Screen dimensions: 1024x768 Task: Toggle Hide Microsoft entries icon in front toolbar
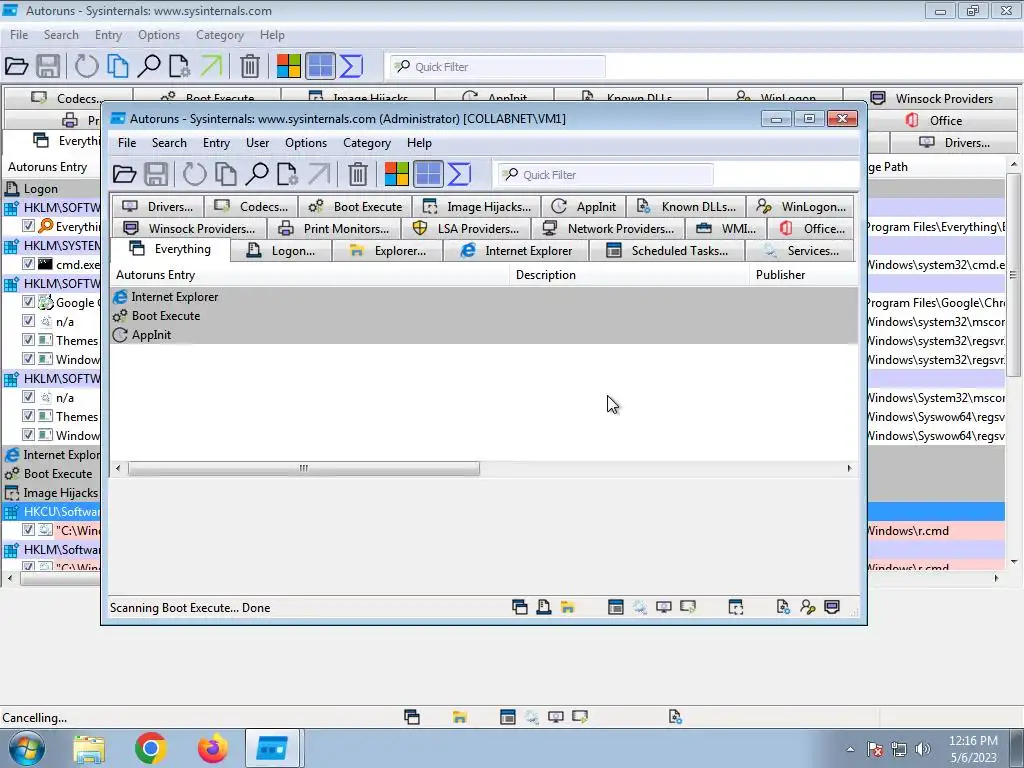pos(396,174)
